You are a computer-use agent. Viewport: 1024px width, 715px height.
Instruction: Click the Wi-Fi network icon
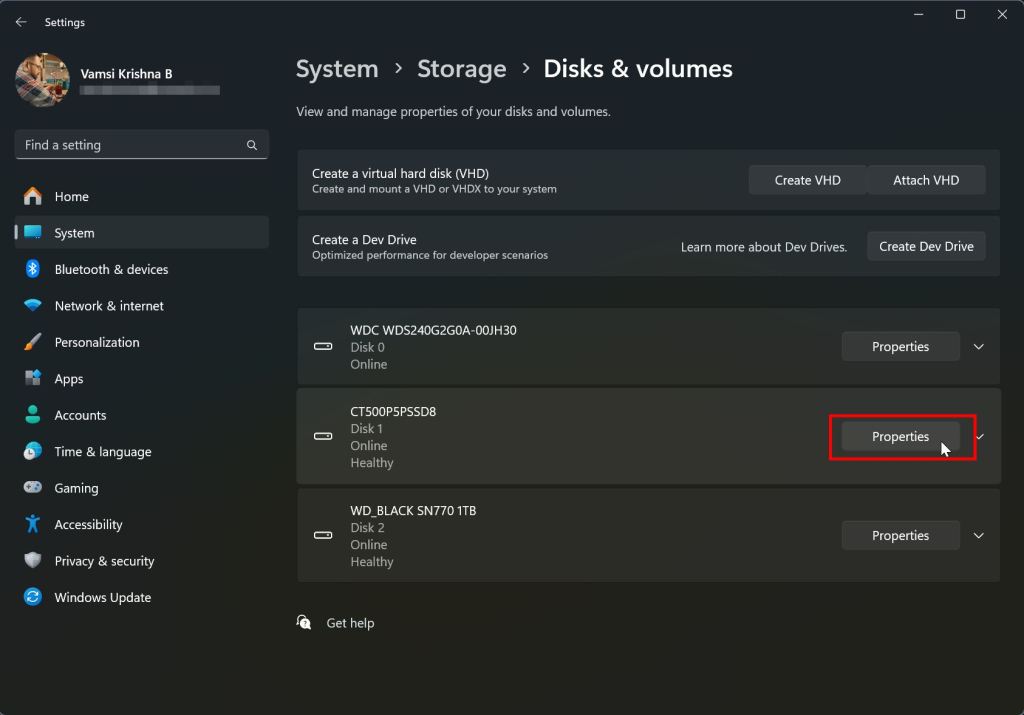(x=33, y=305)
